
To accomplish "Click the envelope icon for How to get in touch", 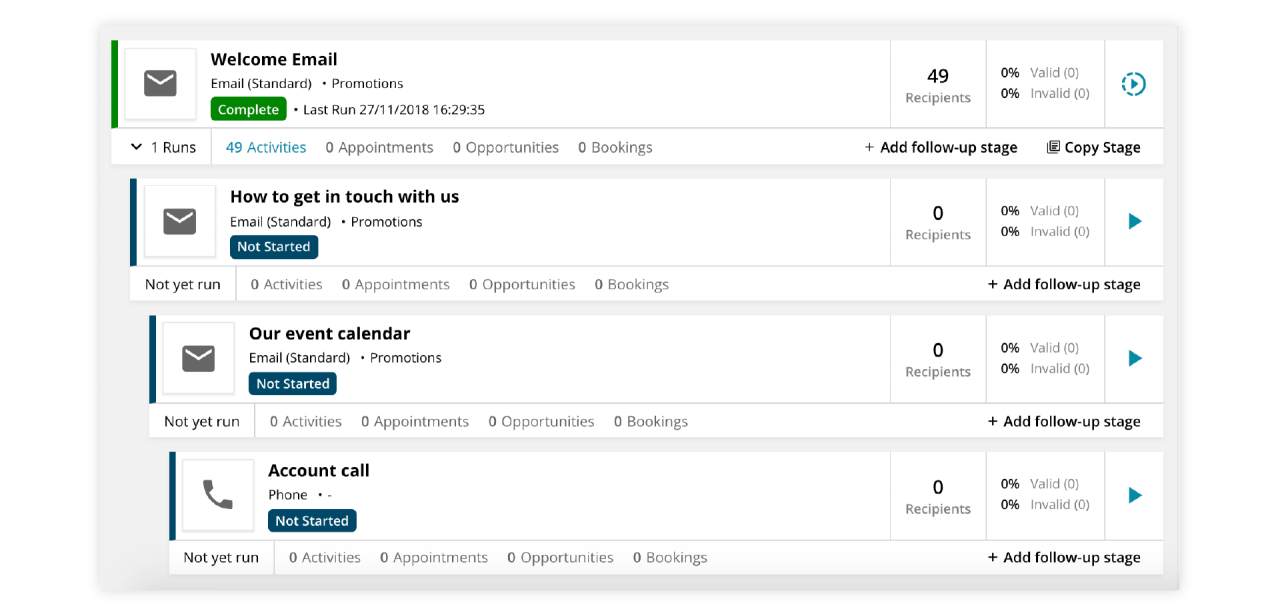I will tap(179, 221).
